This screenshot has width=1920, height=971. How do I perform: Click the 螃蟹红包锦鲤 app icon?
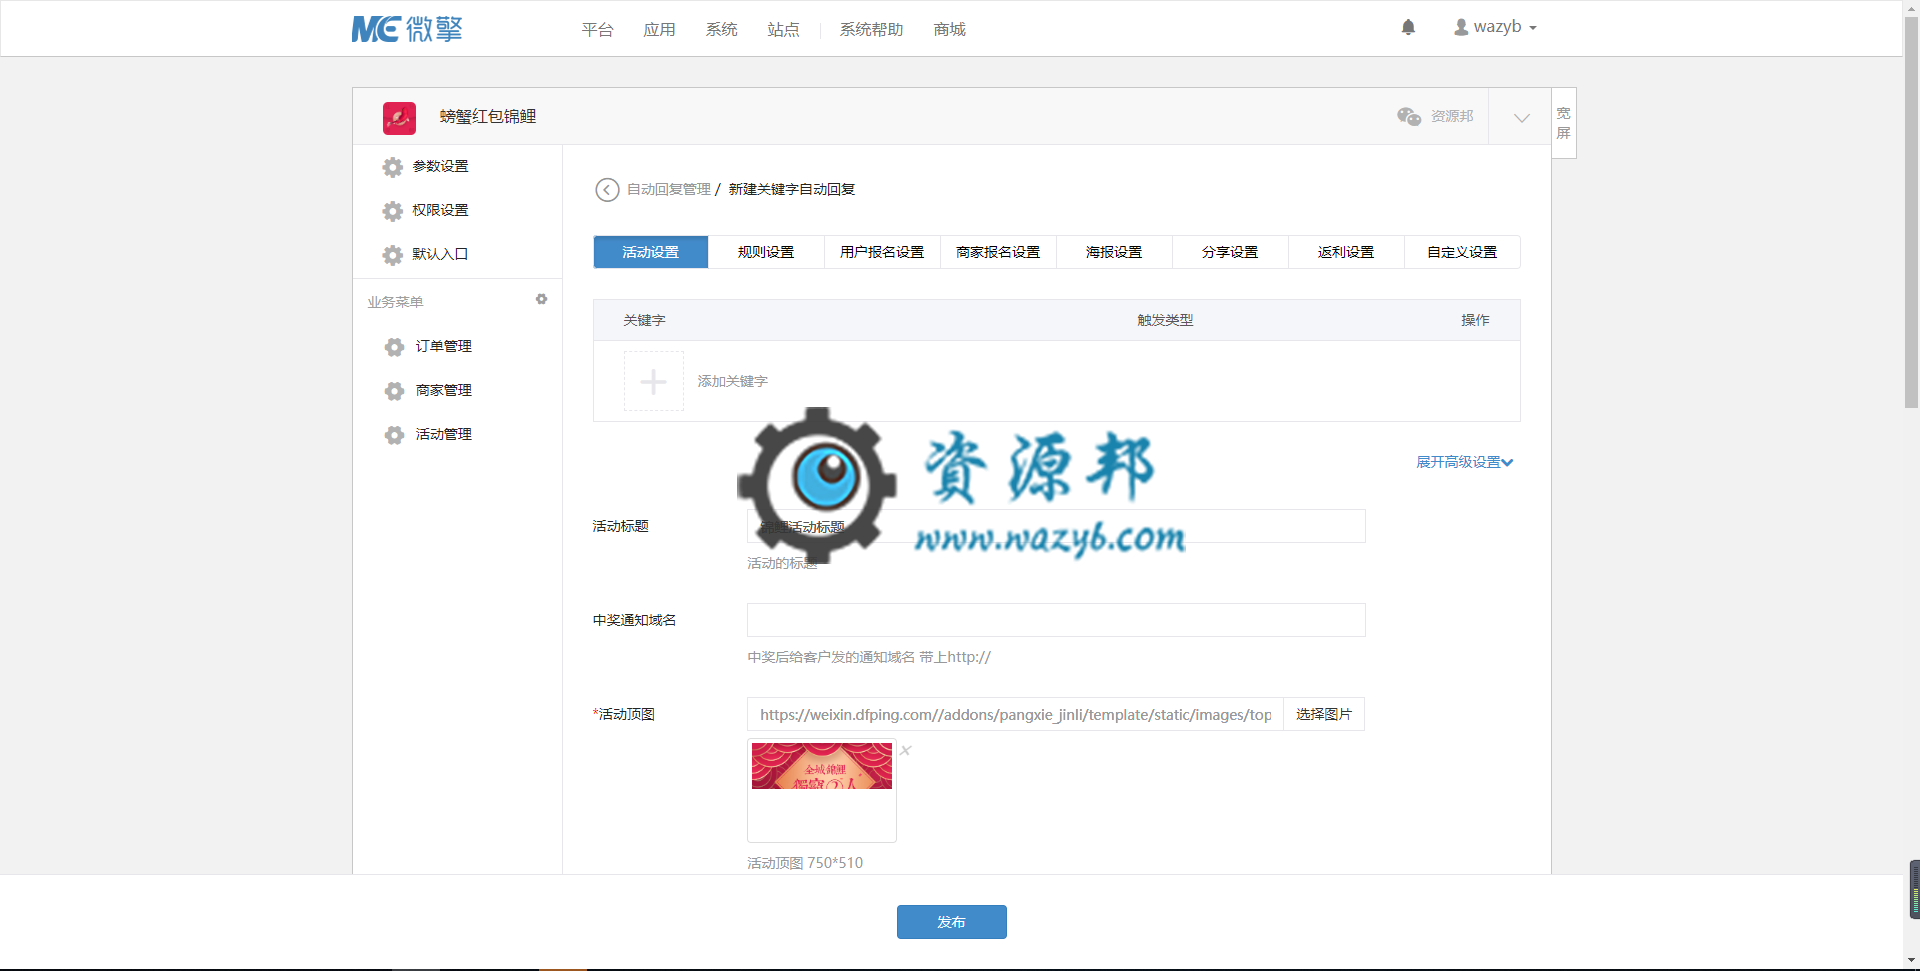399,118
